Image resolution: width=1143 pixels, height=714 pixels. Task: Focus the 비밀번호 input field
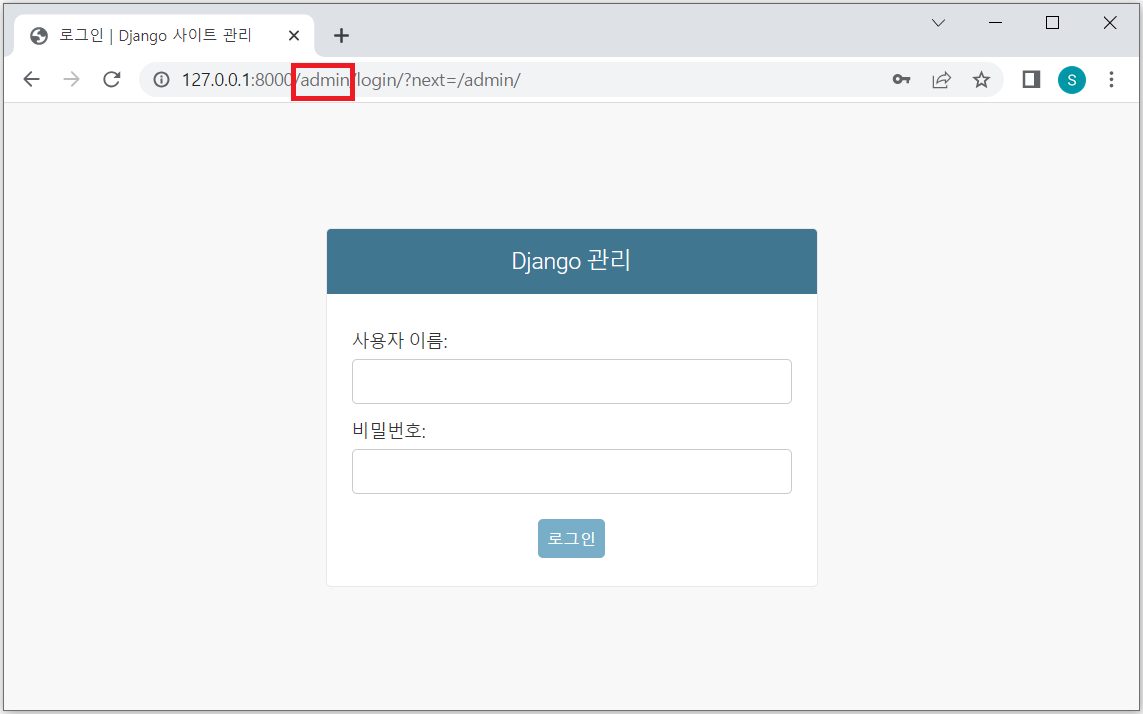(572, 471)
